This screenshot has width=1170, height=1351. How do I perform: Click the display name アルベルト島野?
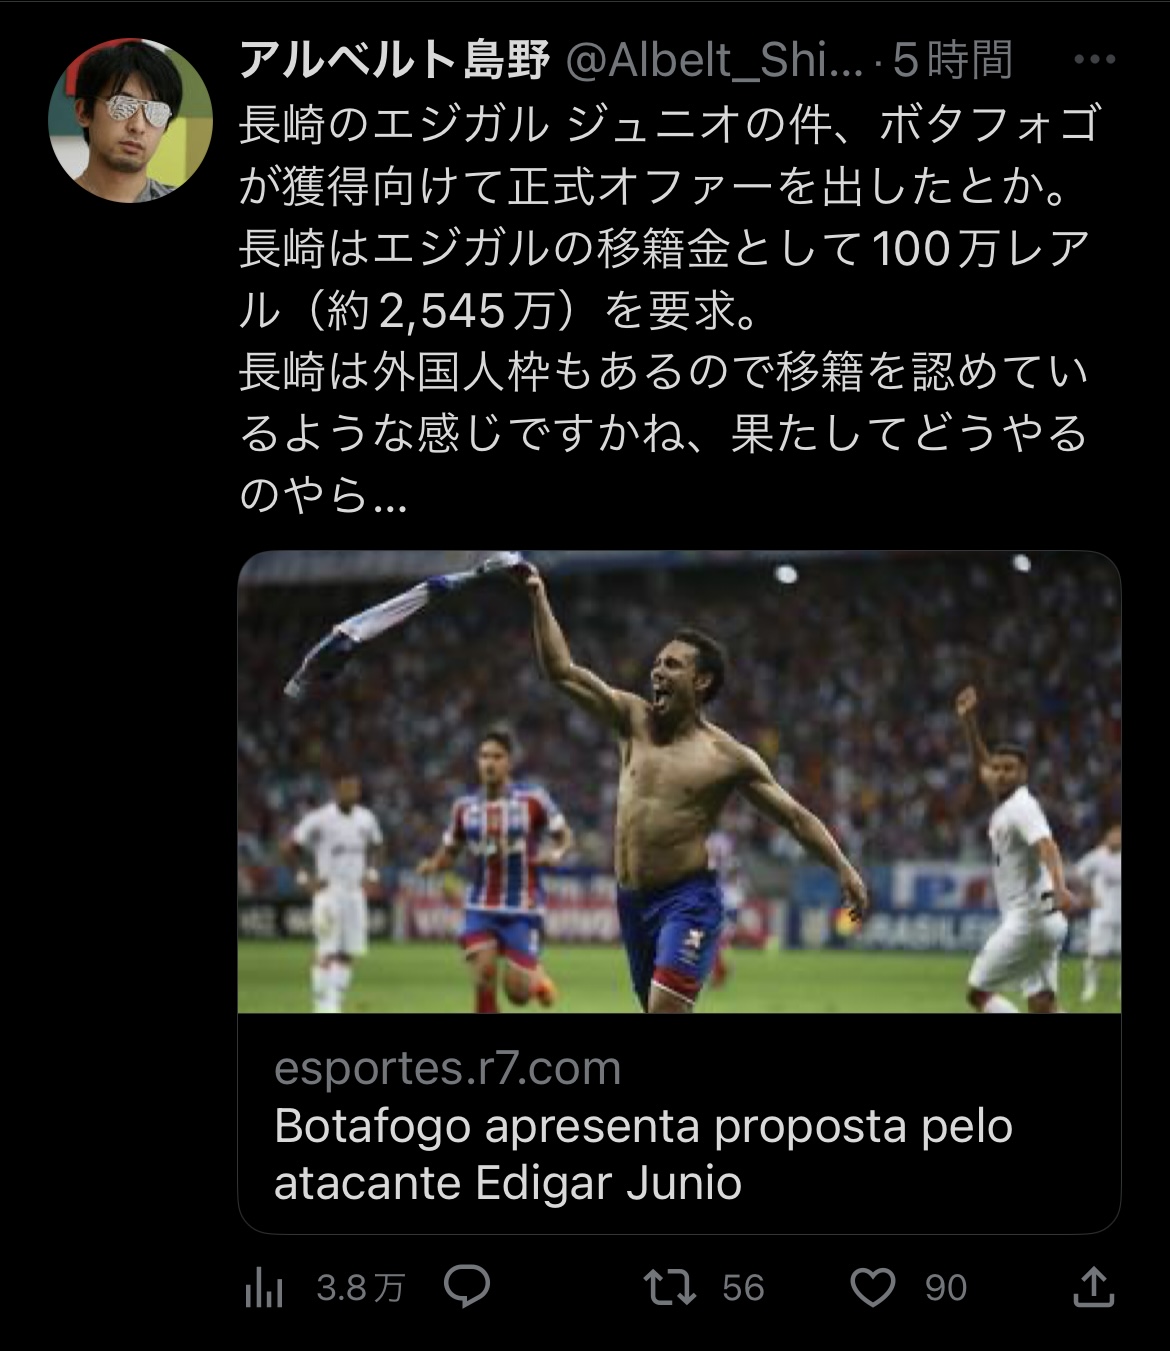tap(394, 62)
